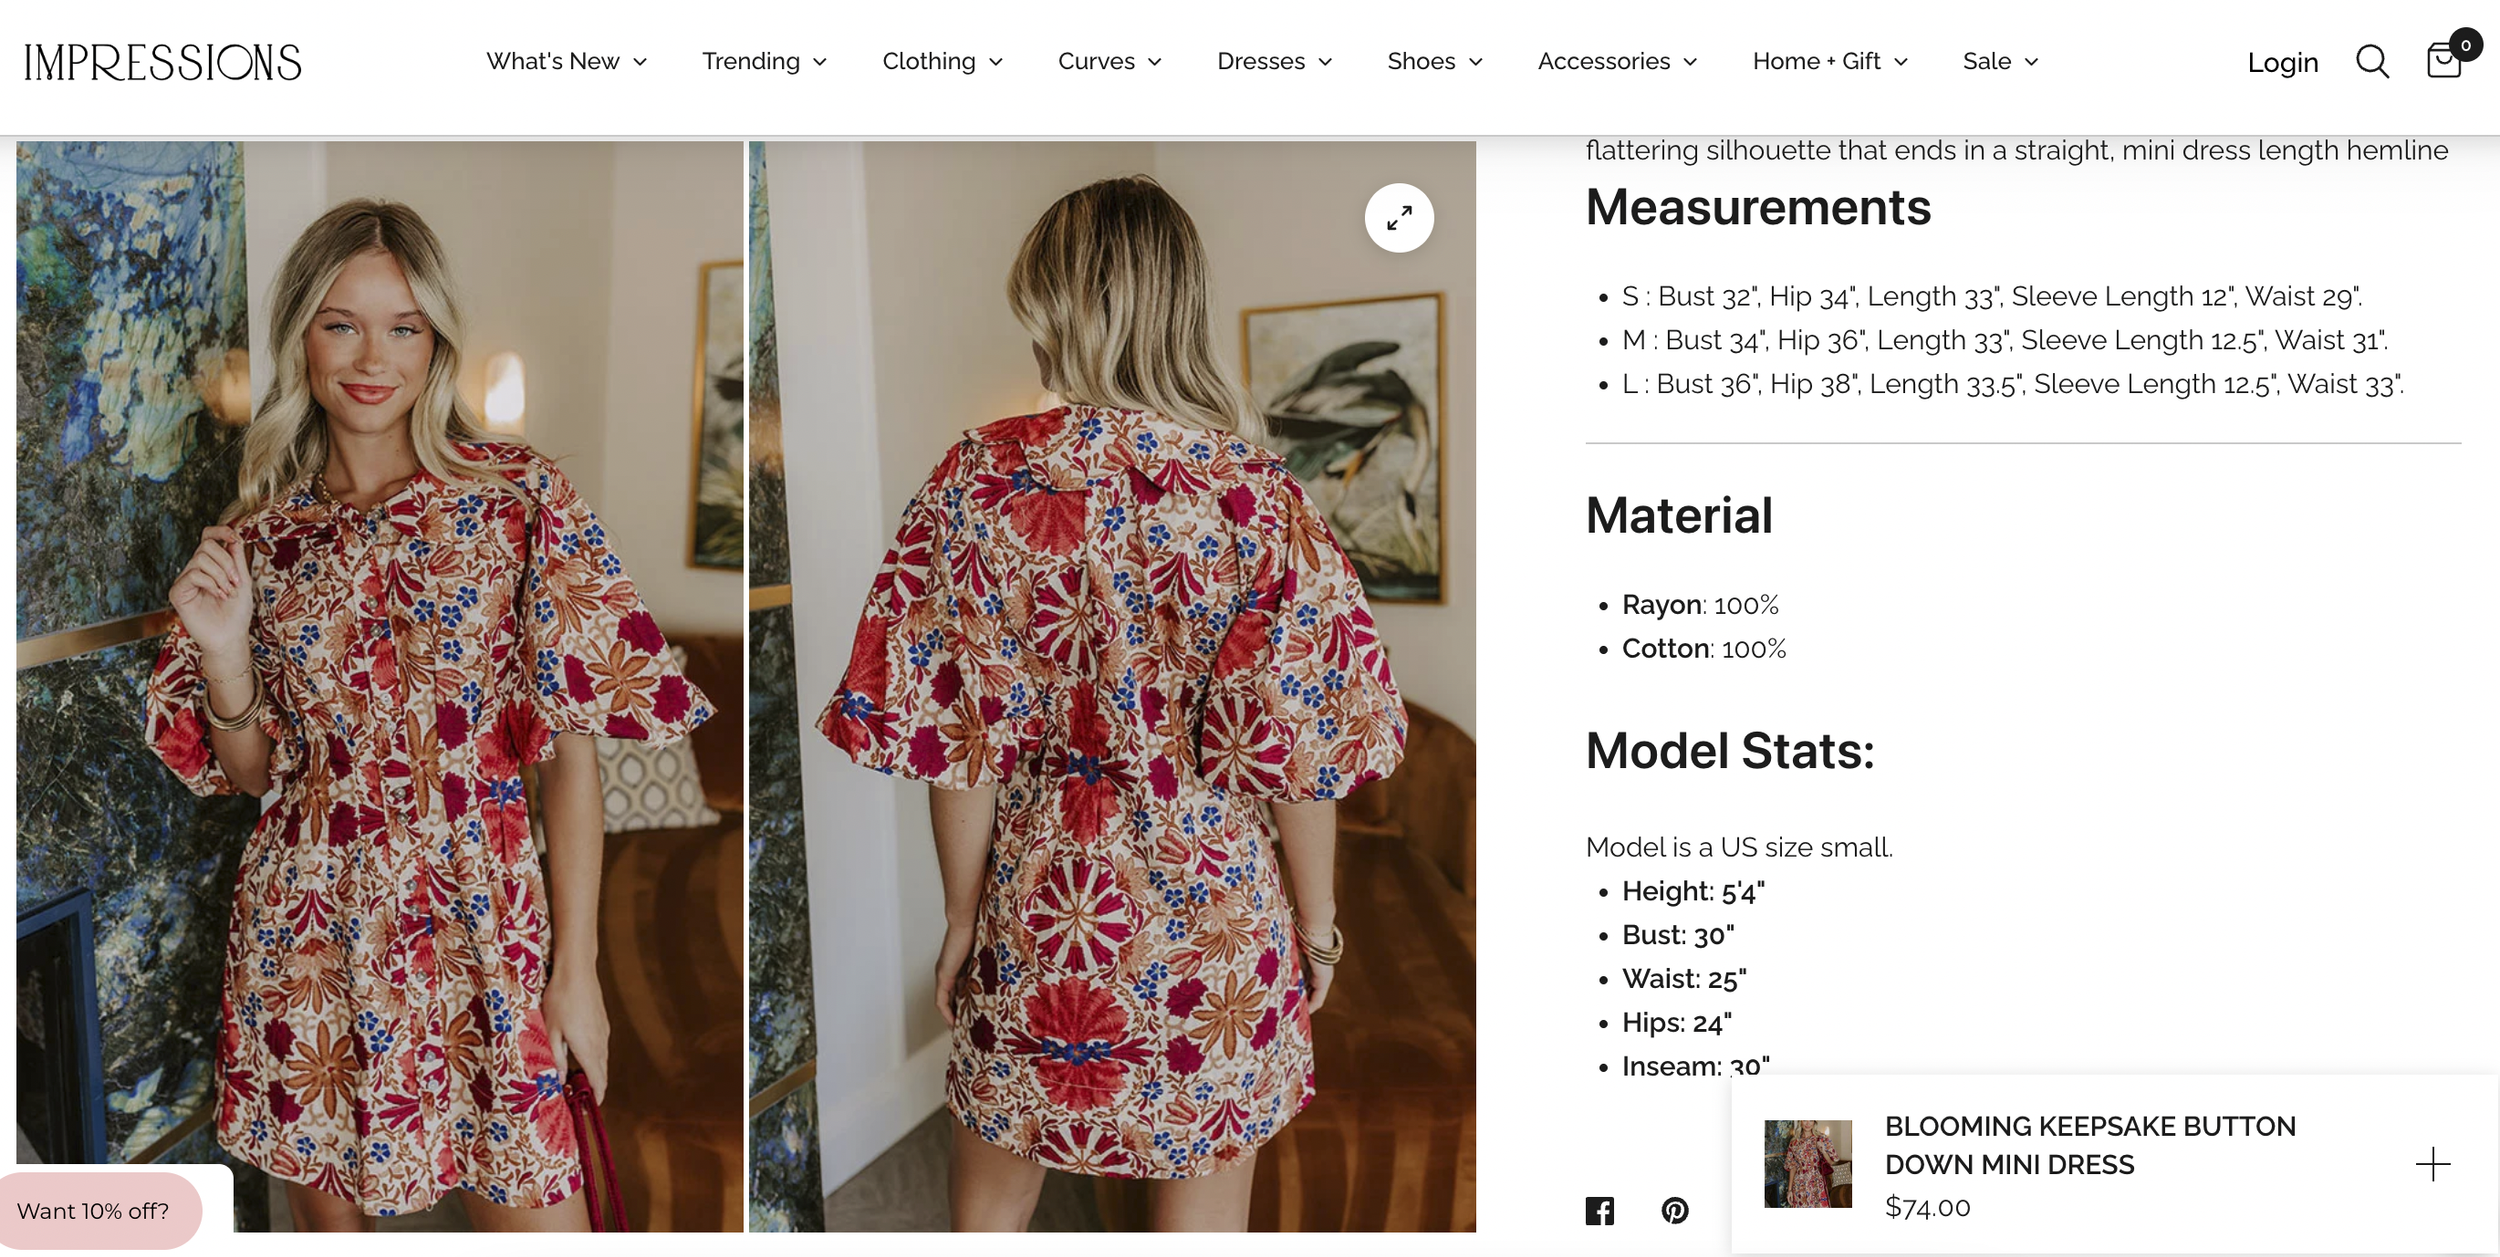
Task: Open the search magnifier icon
Action: coord(2372,62)
